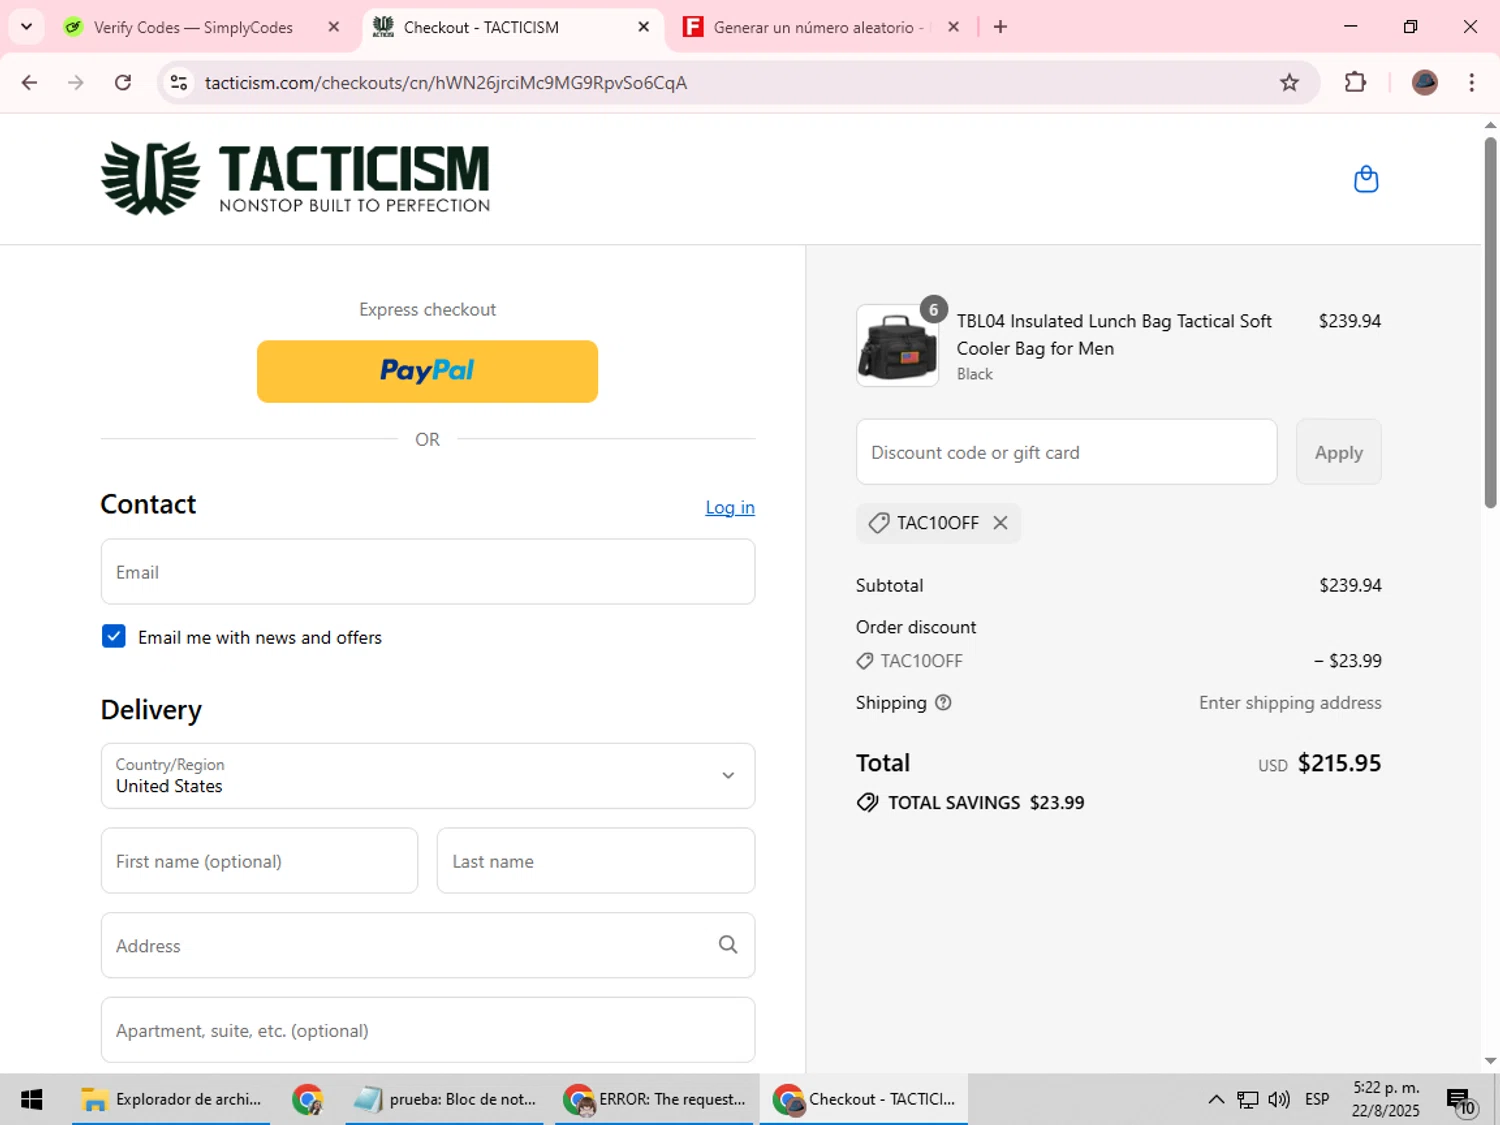Click the TAC10OFF applied discount tag
1500x1125 pixels.
pos(937,523)
